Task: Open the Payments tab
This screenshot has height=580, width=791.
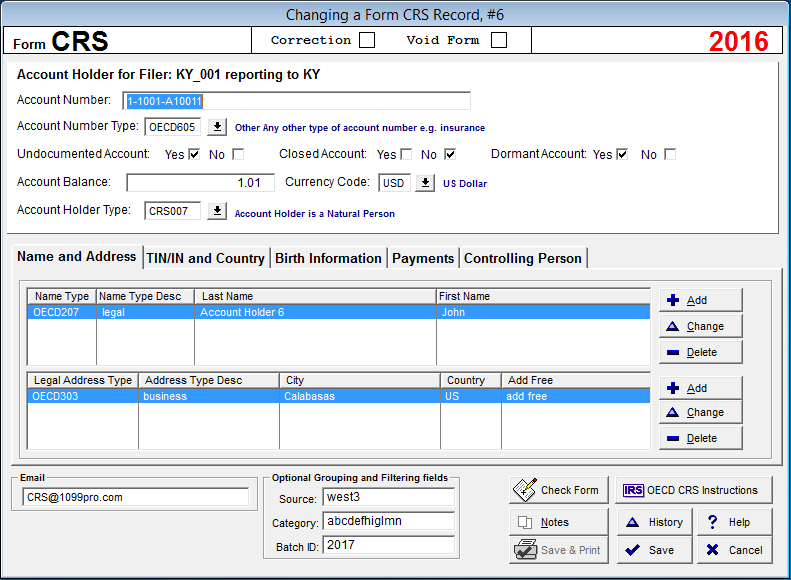Action: [x=423, y=258]
